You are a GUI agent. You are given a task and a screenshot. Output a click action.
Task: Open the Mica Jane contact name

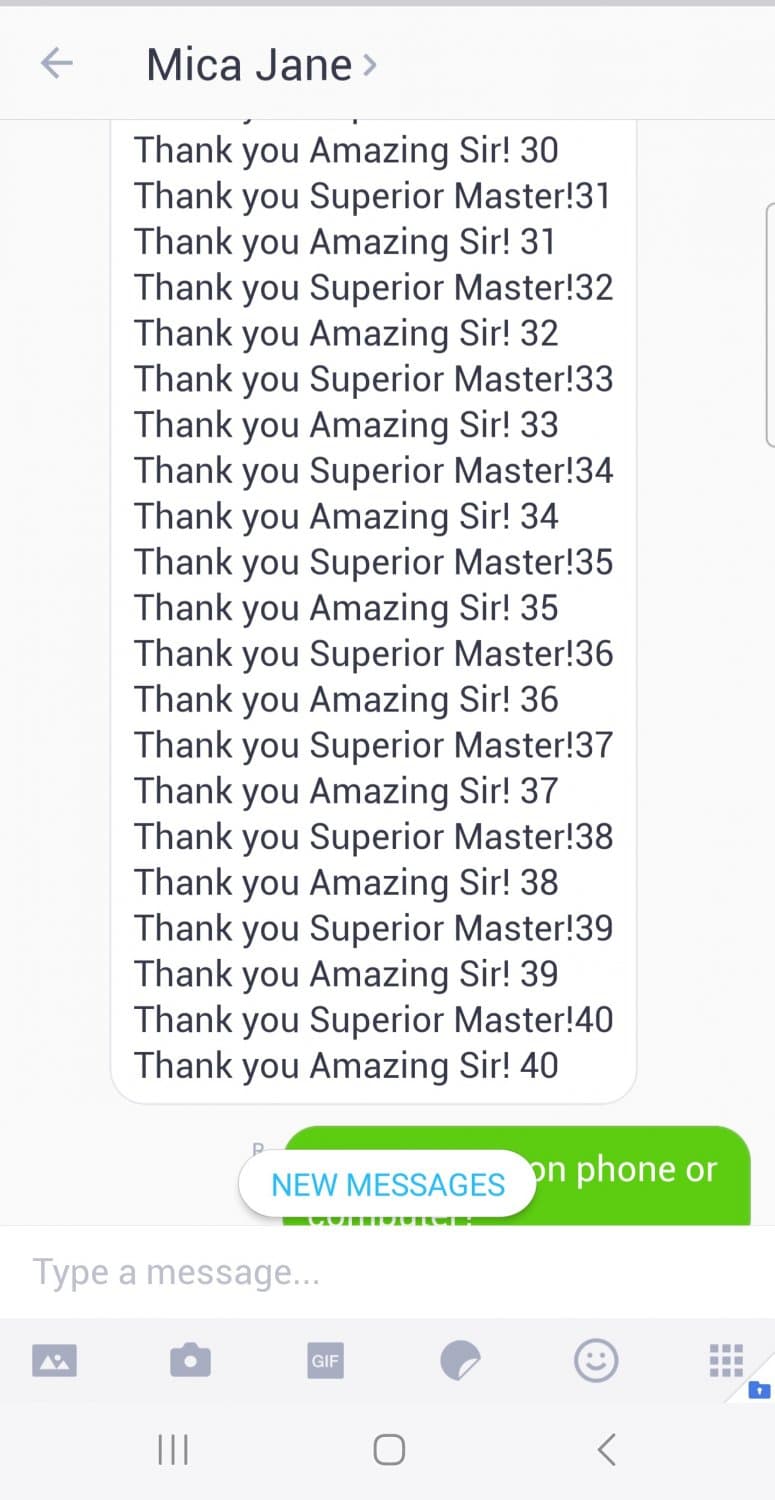point(249,66)
